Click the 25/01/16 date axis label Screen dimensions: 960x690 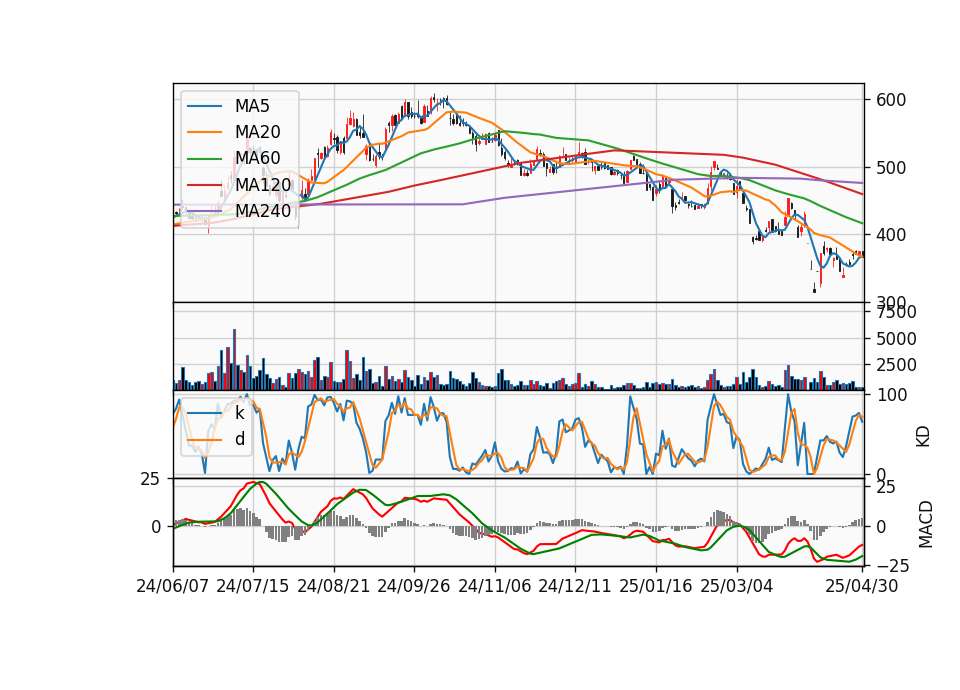point(656,586)
